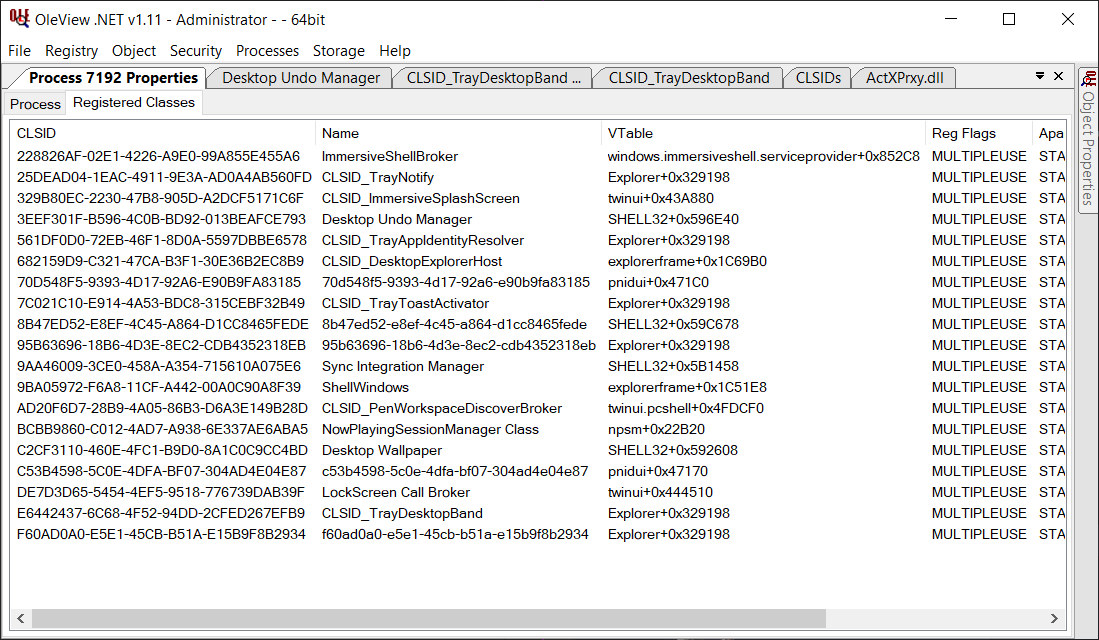This screenshot has width=1099, height=640.
Task: Select the Registered Classes sub-tab
Action: (134, 102)
